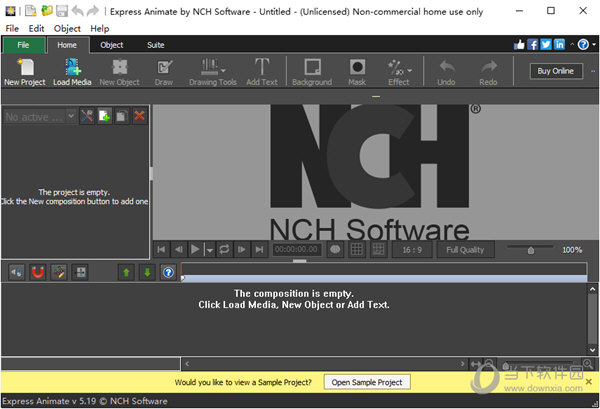Image resolution: width=600 pixels, height=409 pixels.
Task: Click the New Project icon in ribbon
Action: 25,72
